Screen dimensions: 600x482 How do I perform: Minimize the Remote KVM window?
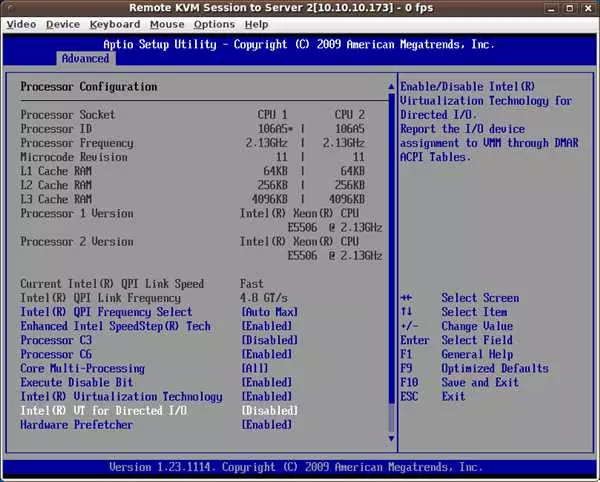pos(551,8)
